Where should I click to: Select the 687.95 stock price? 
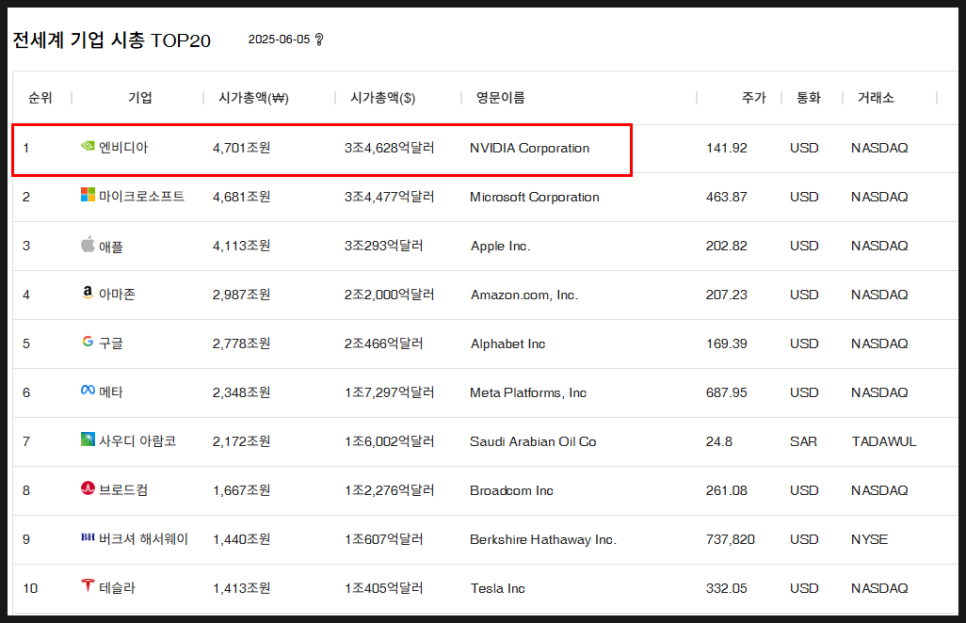point(726,393)
